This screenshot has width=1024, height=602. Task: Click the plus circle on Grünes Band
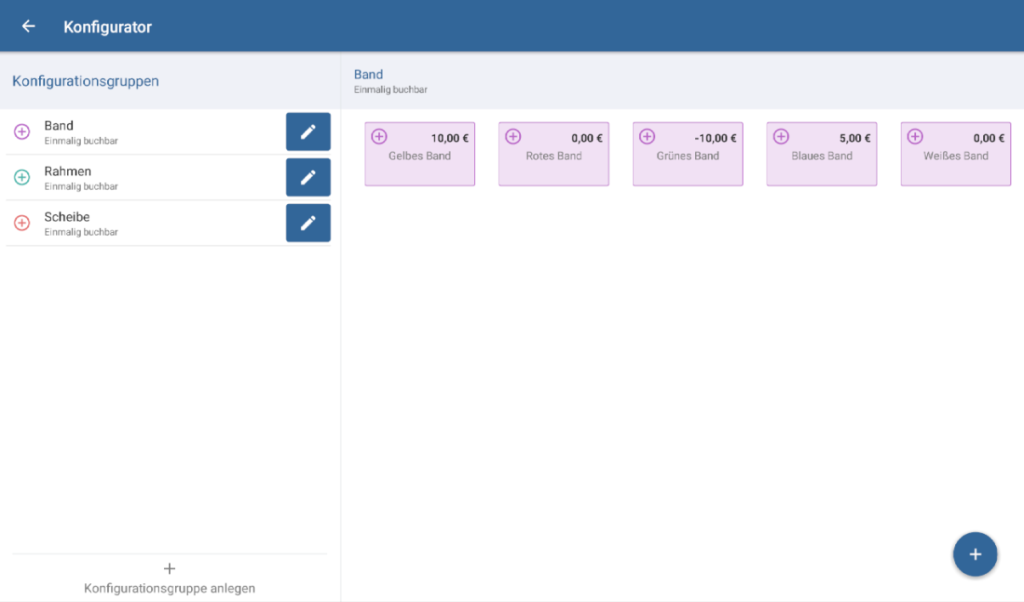[647, 137]
